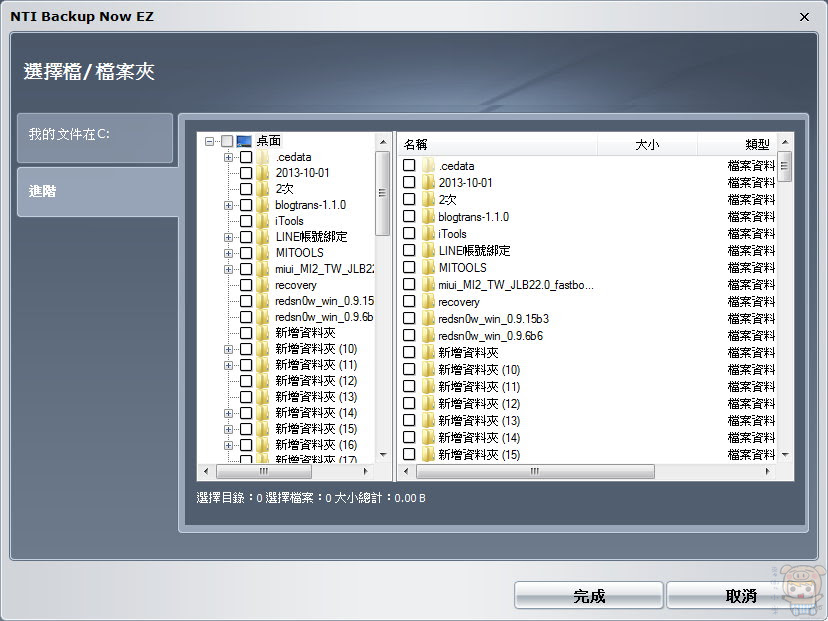Click tree panel scroll down arrow
828x621 pixels.
click(x=383, y=455)
